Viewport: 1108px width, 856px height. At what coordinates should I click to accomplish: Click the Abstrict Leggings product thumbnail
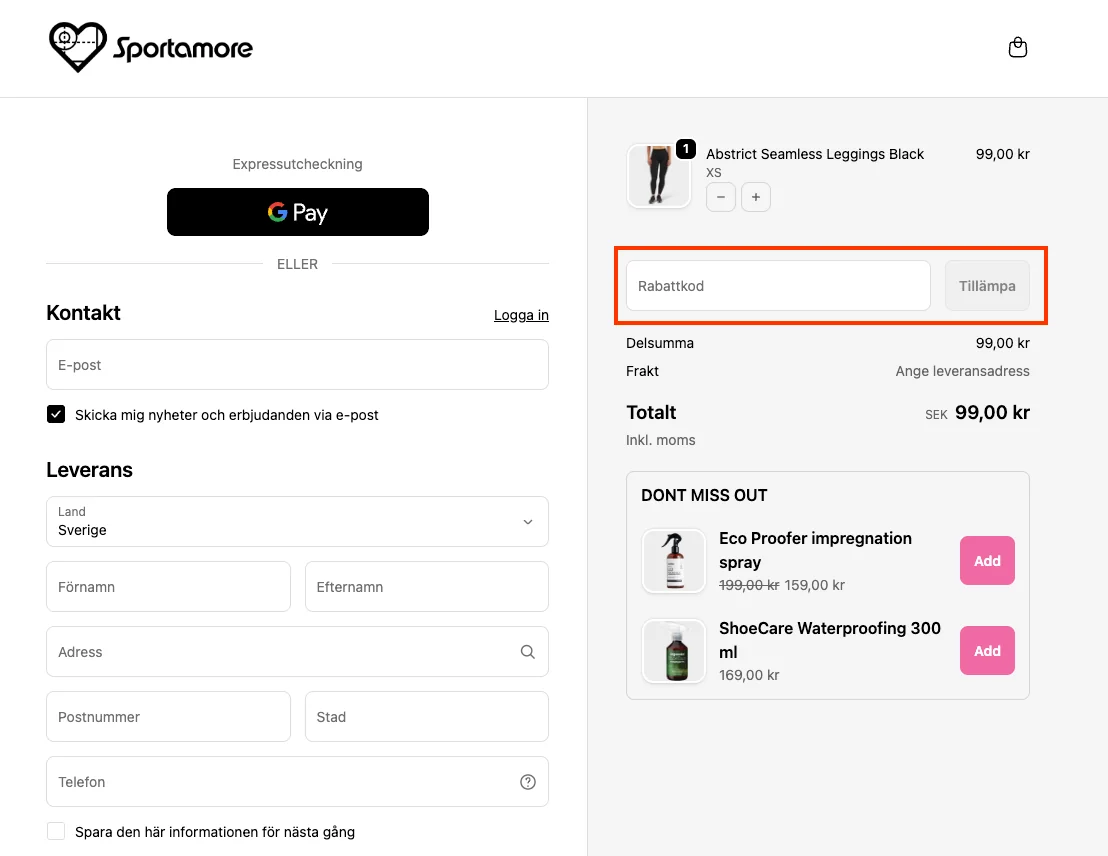pos(658,176)
